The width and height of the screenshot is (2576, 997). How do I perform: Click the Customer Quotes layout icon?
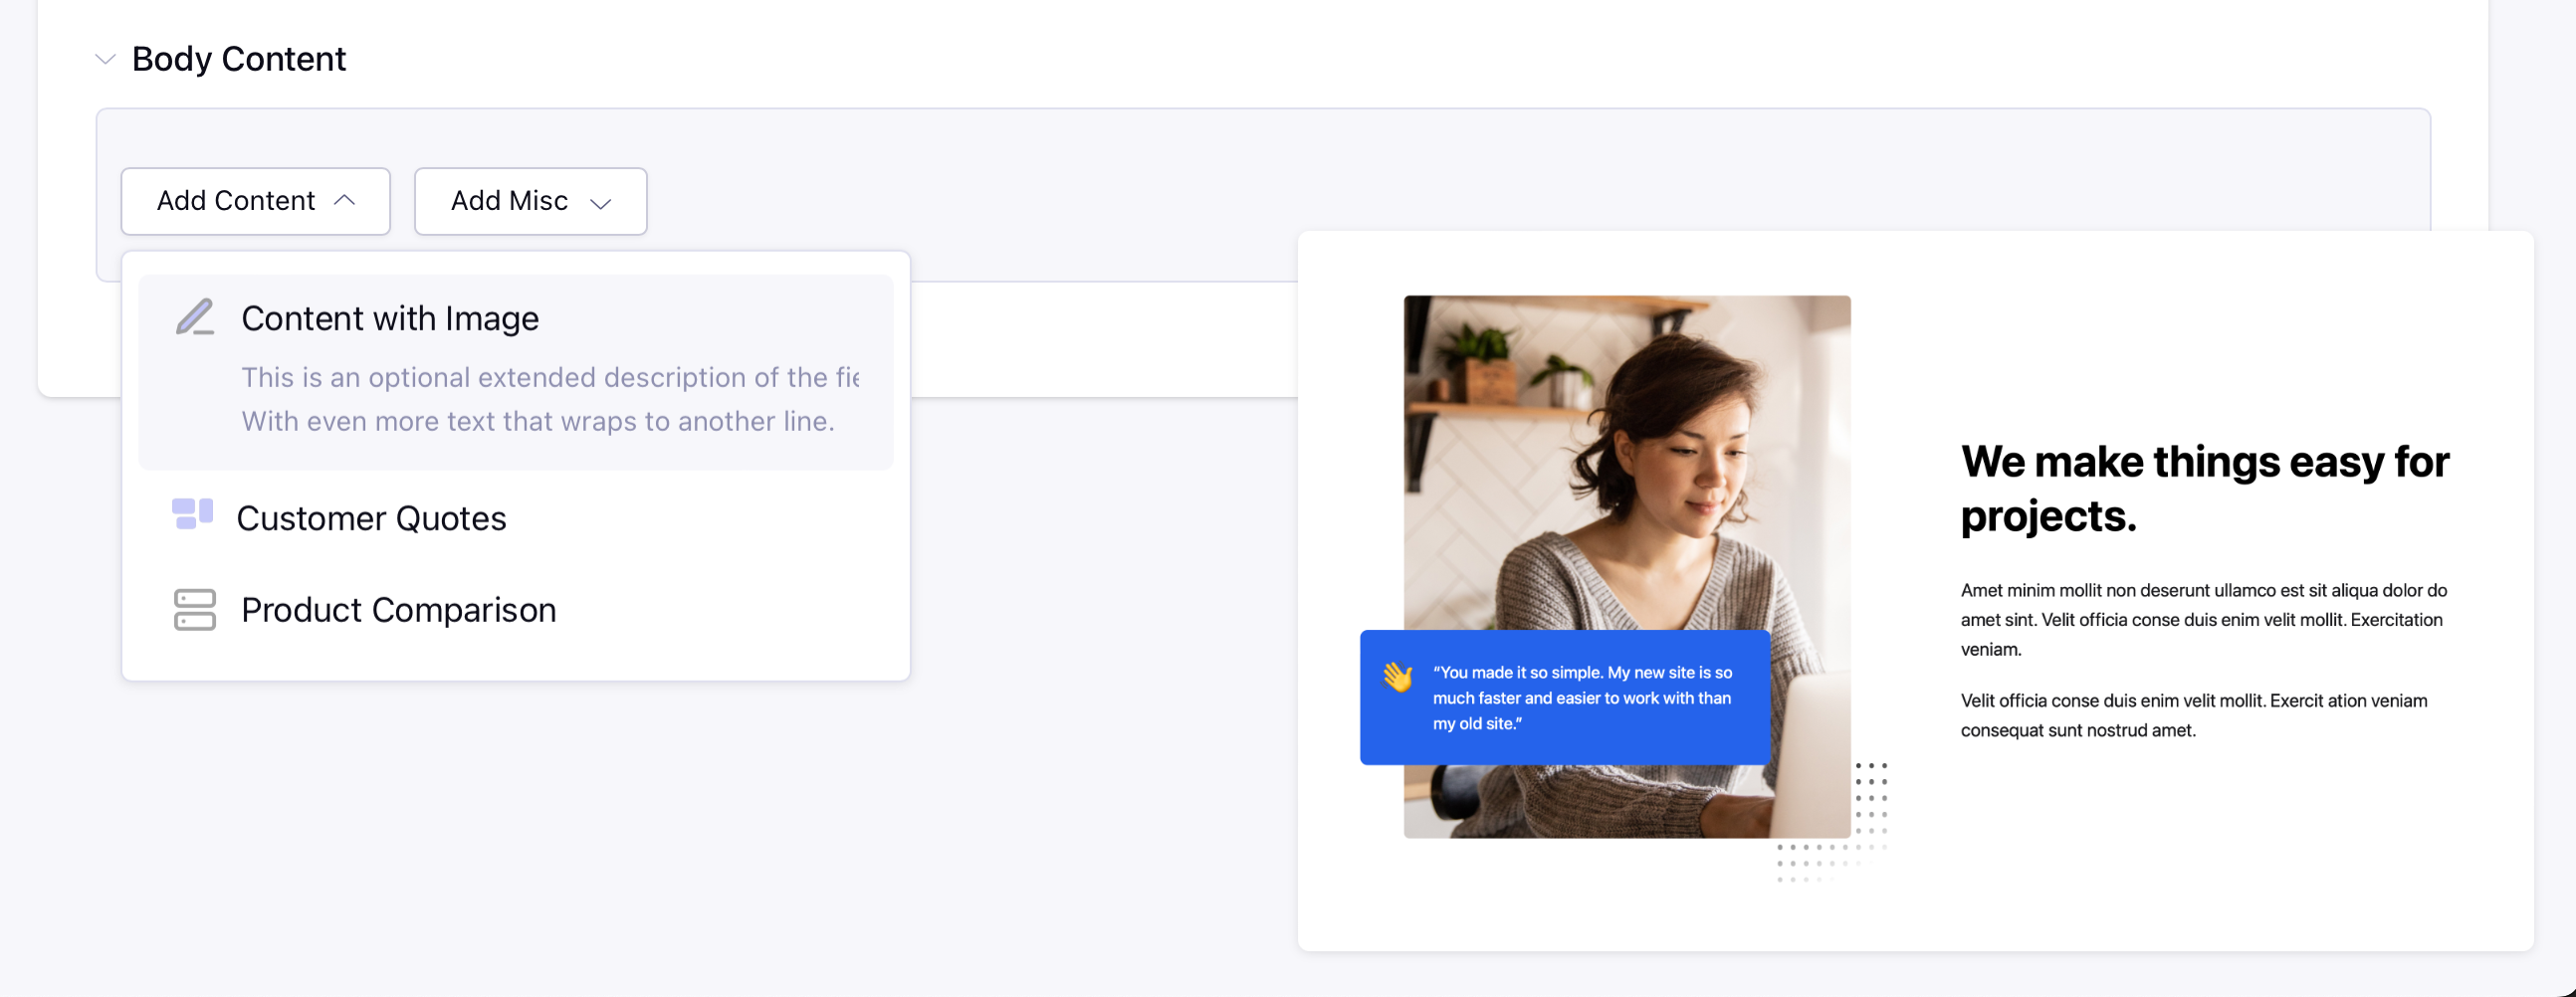(x=193, y=514)
